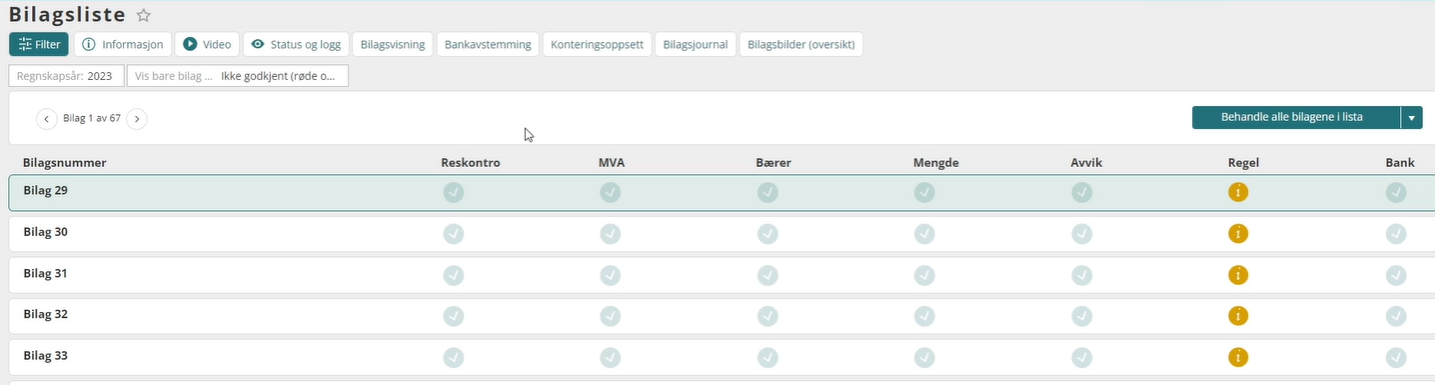Click the star favorite icon beside Bilagsliste
The height and width of the screenshot is (385, 1435).
click(x=144, y=15)
